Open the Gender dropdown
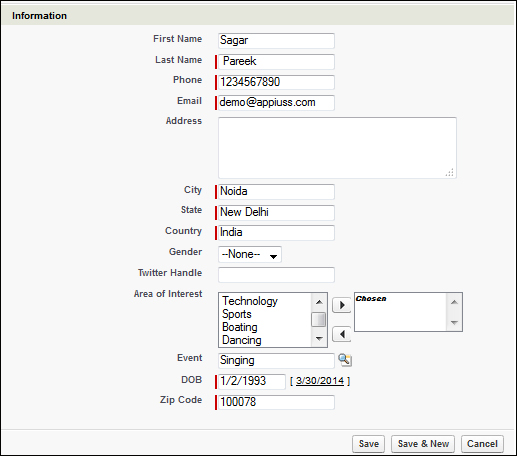This screenshot has width=517, height=456. (x=250, y=255)
